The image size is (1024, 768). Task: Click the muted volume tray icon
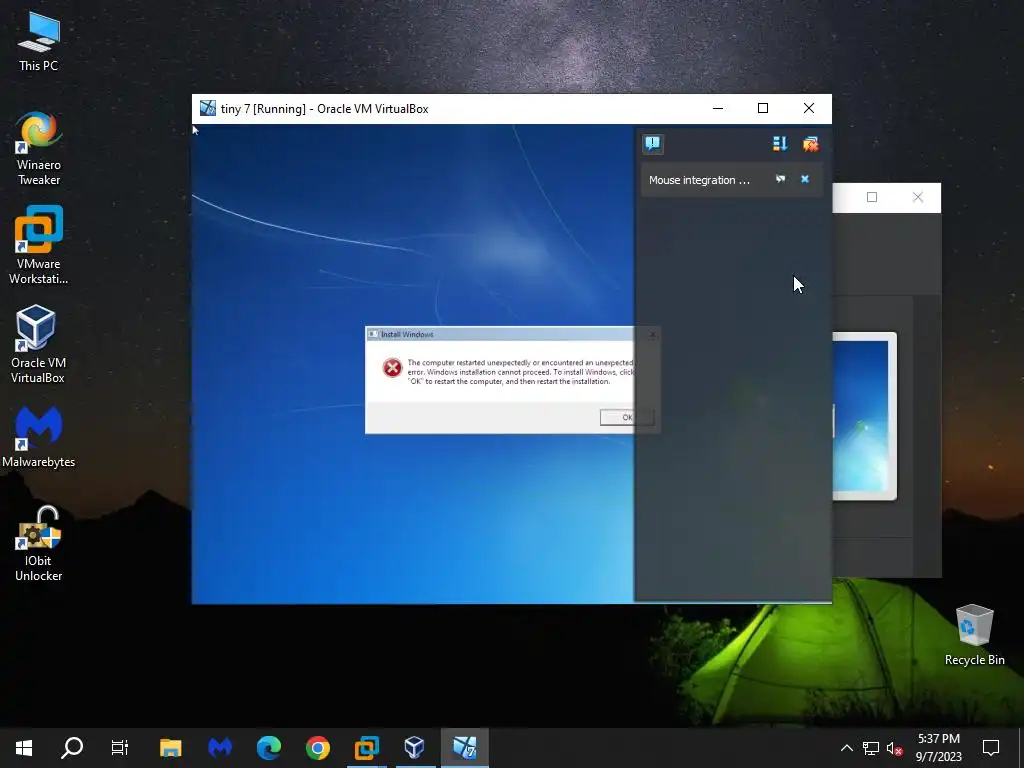click(895, 748)
